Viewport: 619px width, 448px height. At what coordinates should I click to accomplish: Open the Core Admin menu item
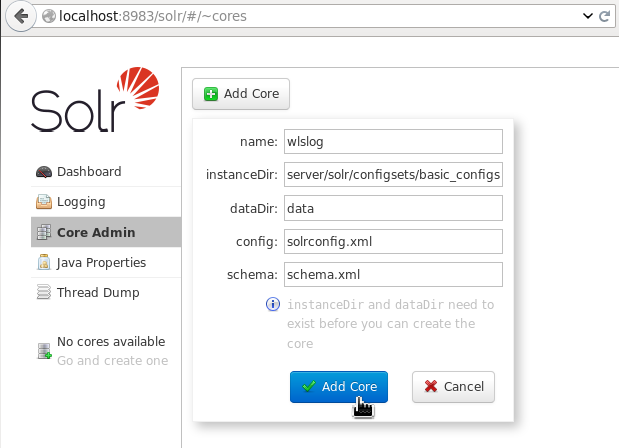[96, 233]
